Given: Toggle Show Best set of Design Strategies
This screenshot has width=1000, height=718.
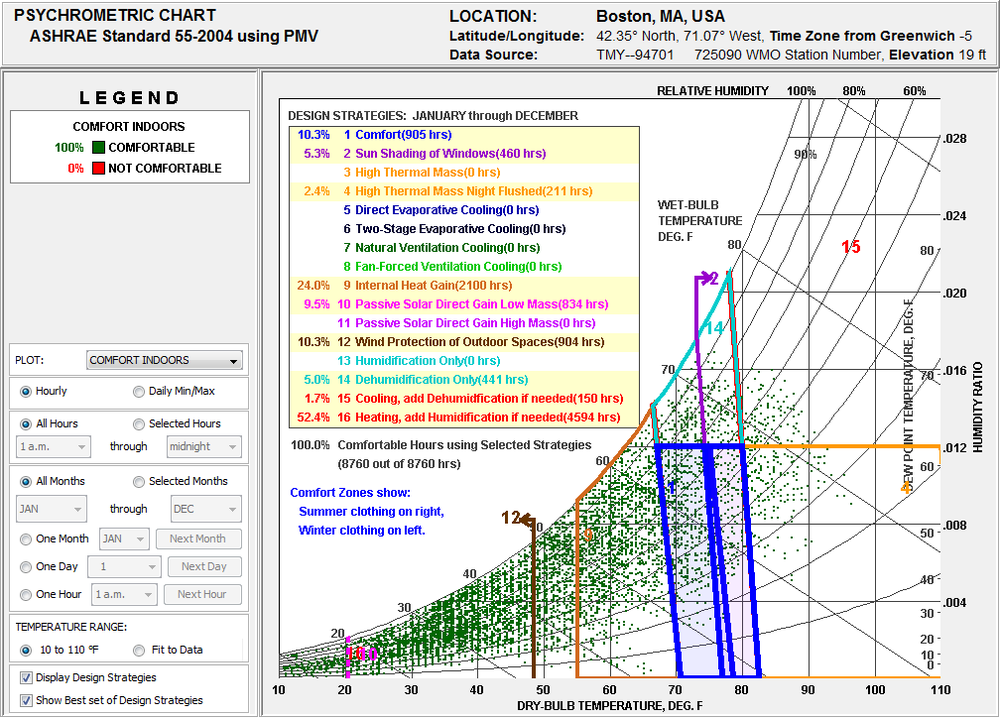Looking at the screenshot, I should 25,700.
